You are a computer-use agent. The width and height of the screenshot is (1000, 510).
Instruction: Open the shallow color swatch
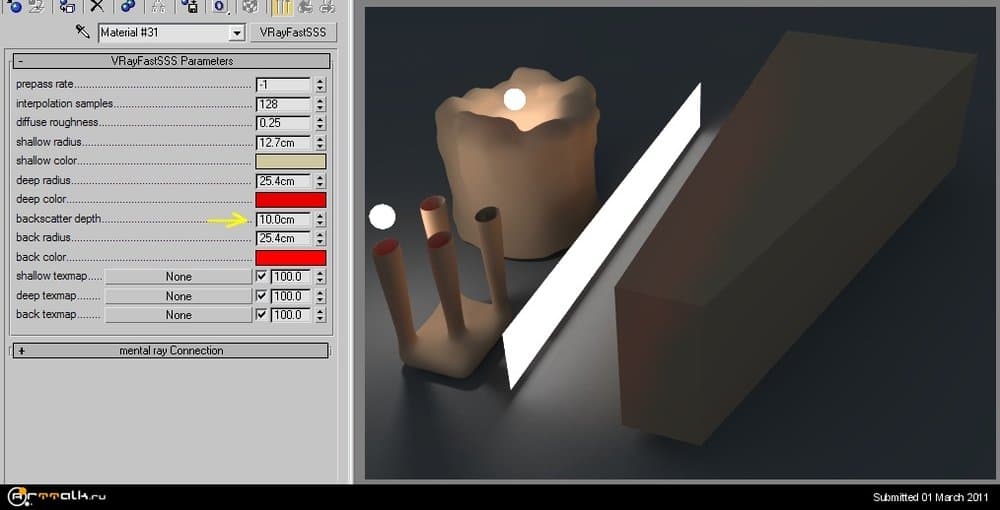point(291,161)
